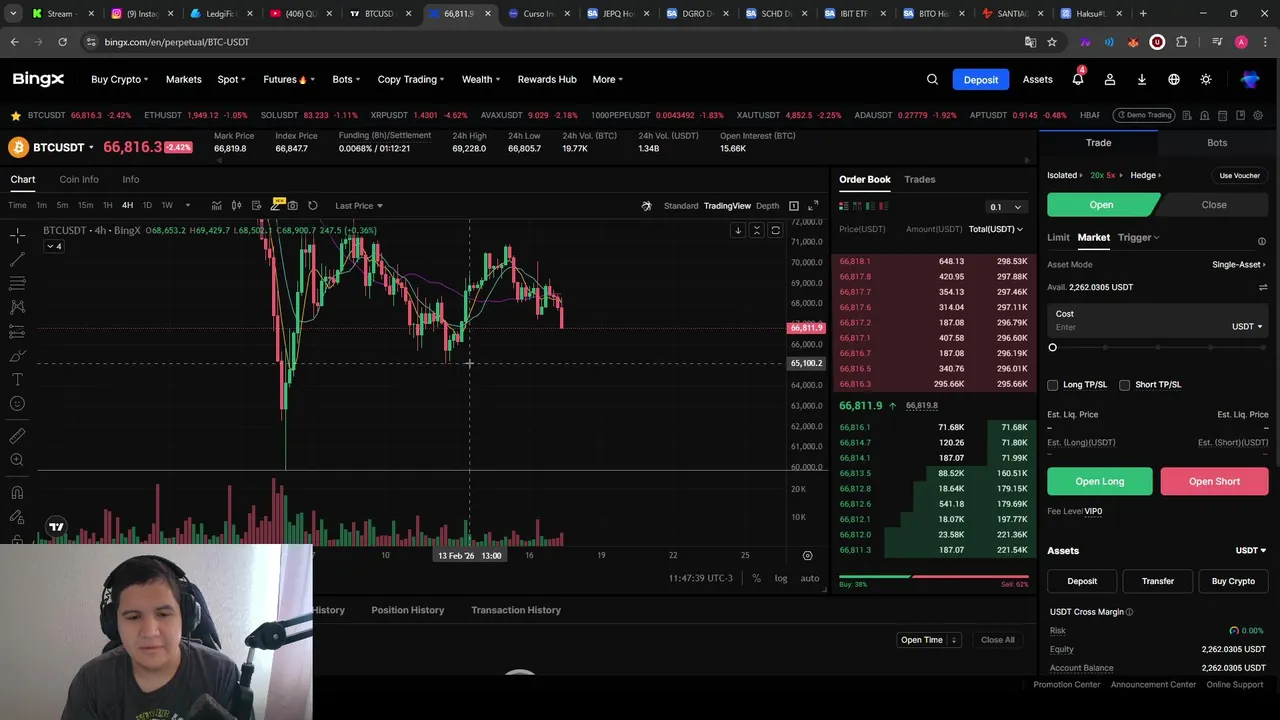Toggle log scale on chart

tap(780, 578)
